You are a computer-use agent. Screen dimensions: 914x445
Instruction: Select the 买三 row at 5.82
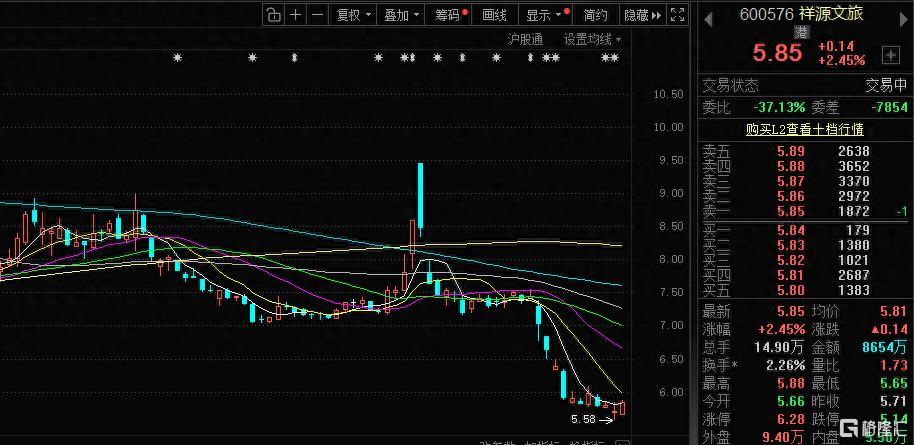(x=804, y=260)
